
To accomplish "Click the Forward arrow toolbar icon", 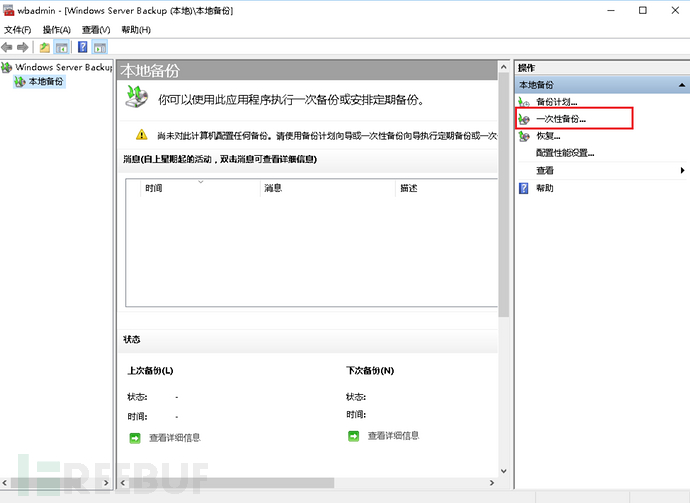I will (22, 47).
